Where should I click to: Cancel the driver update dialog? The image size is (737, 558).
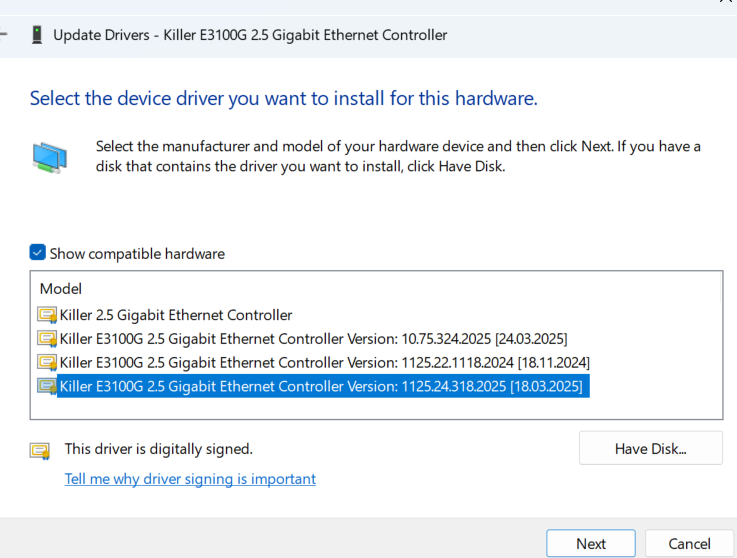pyautogui.click(x=689, y=544)
